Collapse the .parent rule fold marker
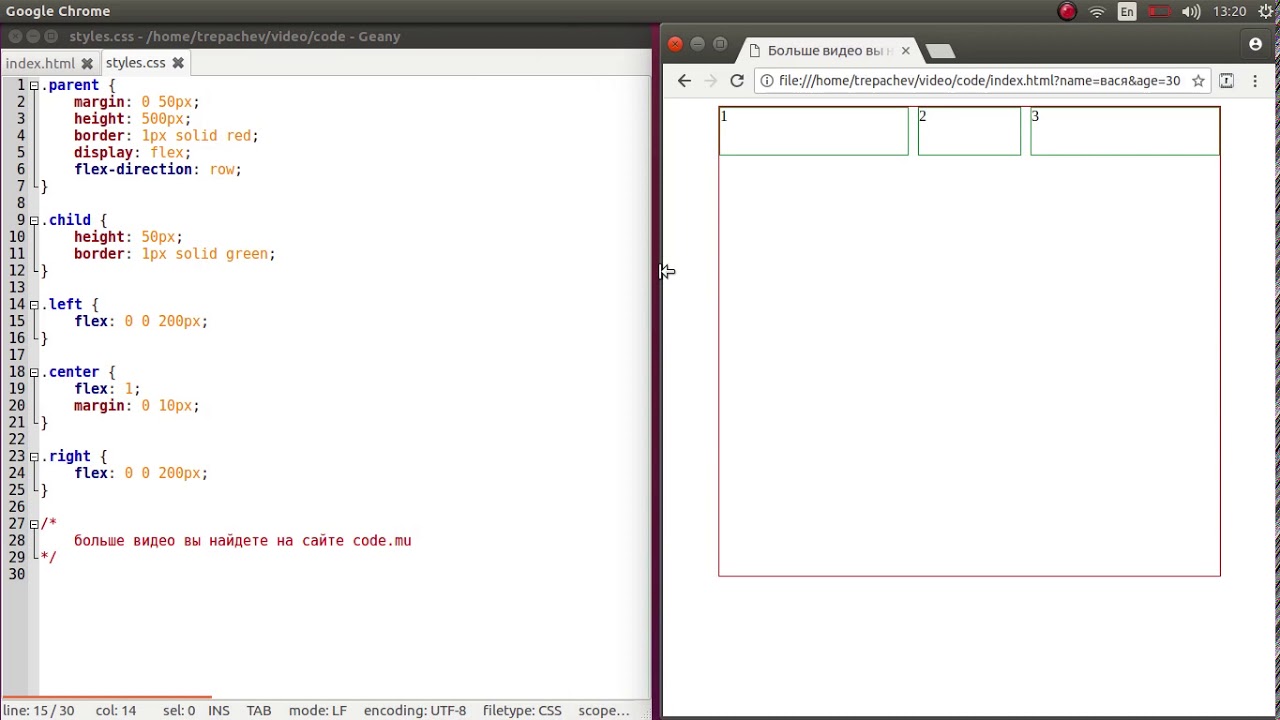The width and height of the screenshot is (1280, 720). (x=34, y=86)
